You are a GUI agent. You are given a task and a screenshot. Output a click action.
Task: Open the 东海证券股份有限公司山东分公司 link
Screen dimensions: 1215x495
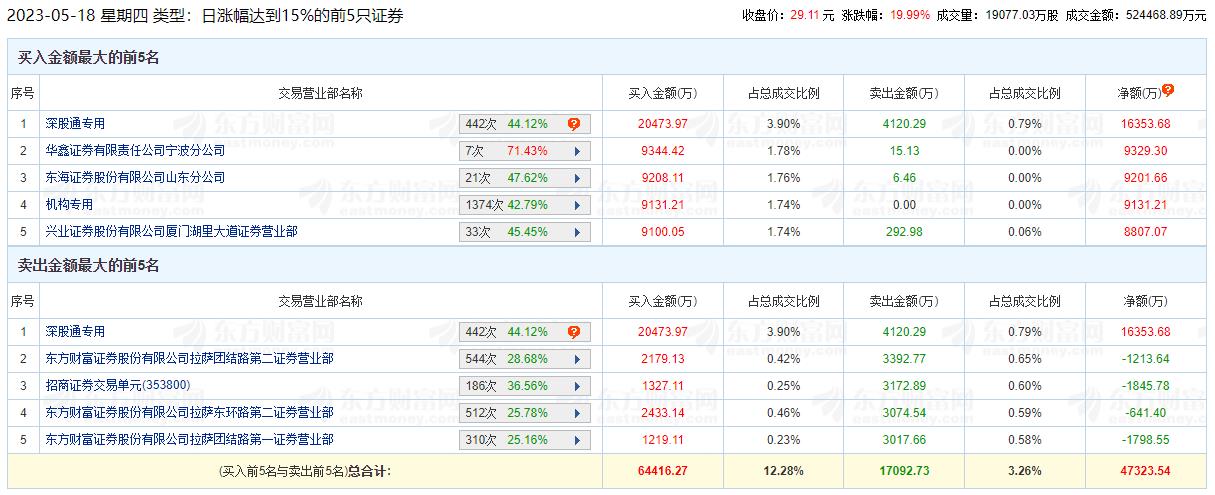pyautogui.click(x=135, y=178)
